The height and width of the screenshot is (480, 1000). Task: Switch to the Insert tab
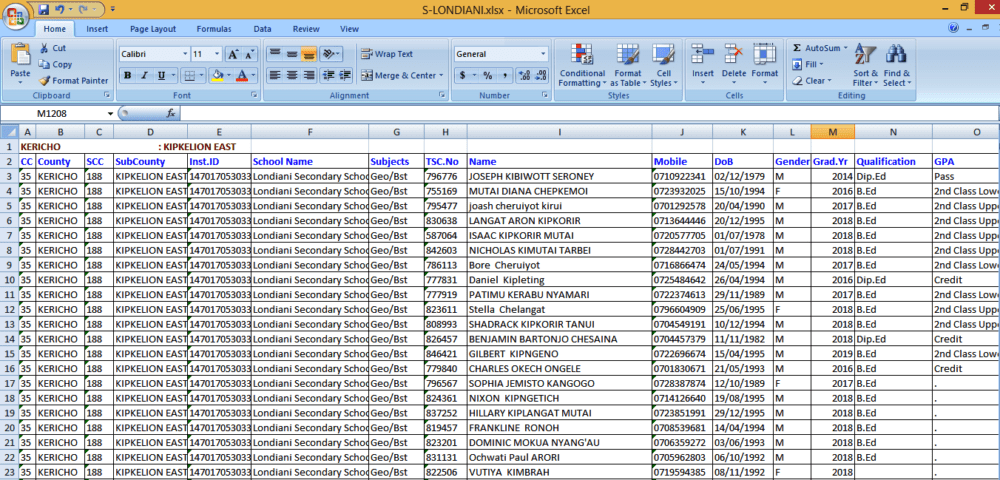tap(97, 29)
